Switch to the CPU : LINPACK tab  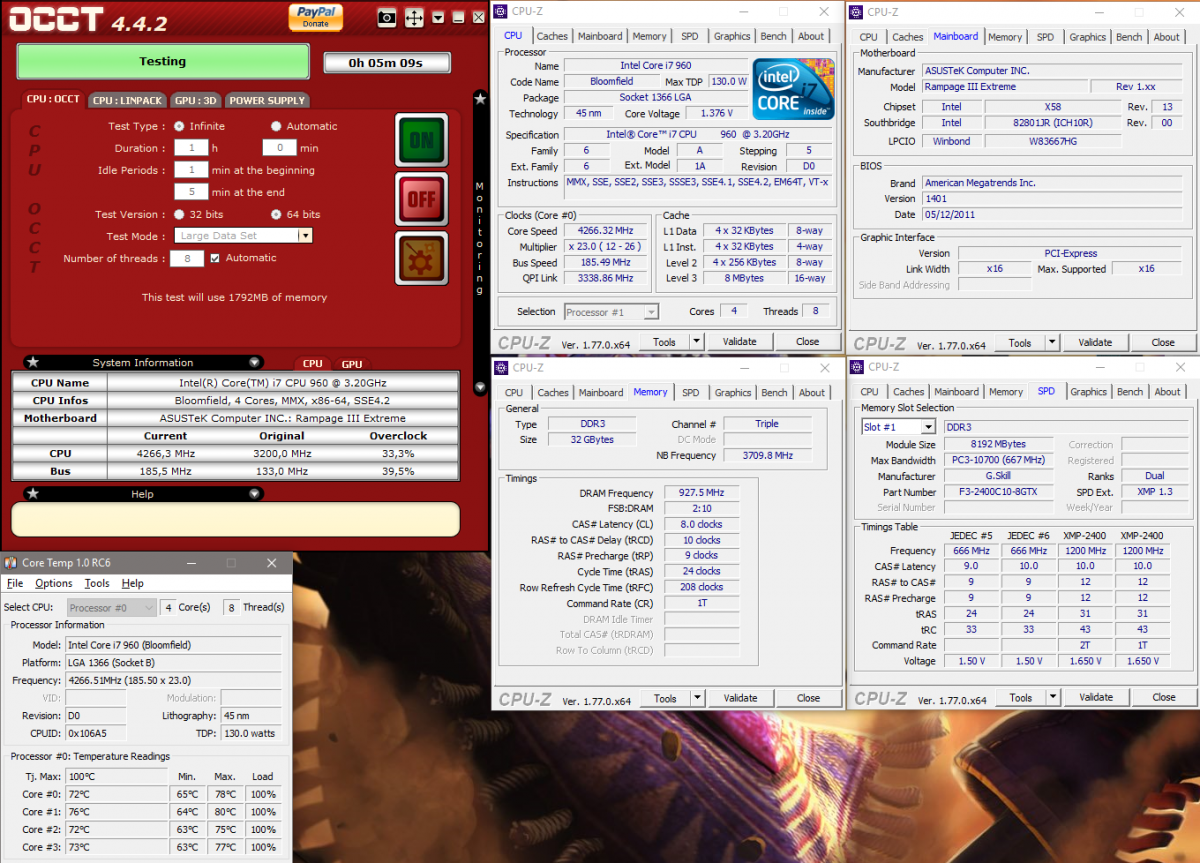point(127,101)
